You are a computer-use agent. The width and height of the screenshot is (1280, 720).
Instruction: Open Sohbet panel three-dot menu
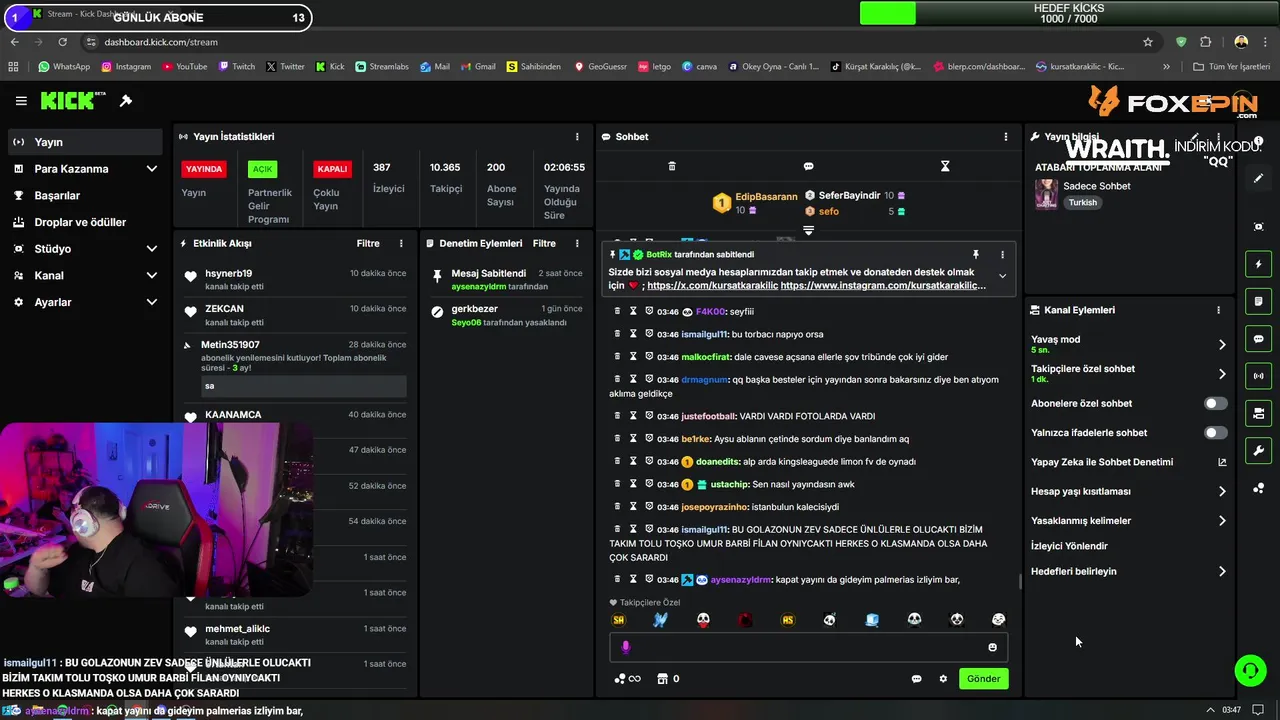point(1006,137)
